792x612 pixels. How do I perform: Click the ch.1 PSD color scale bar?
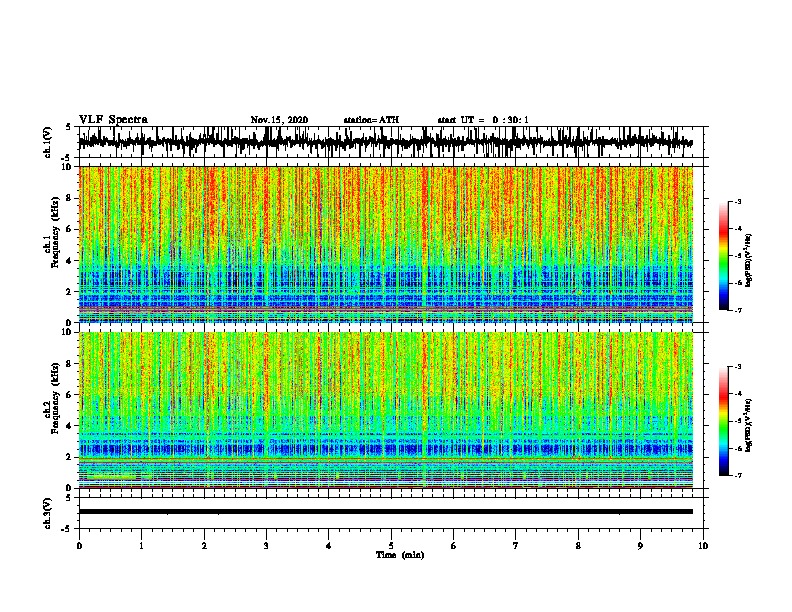[x=724, y=256]
